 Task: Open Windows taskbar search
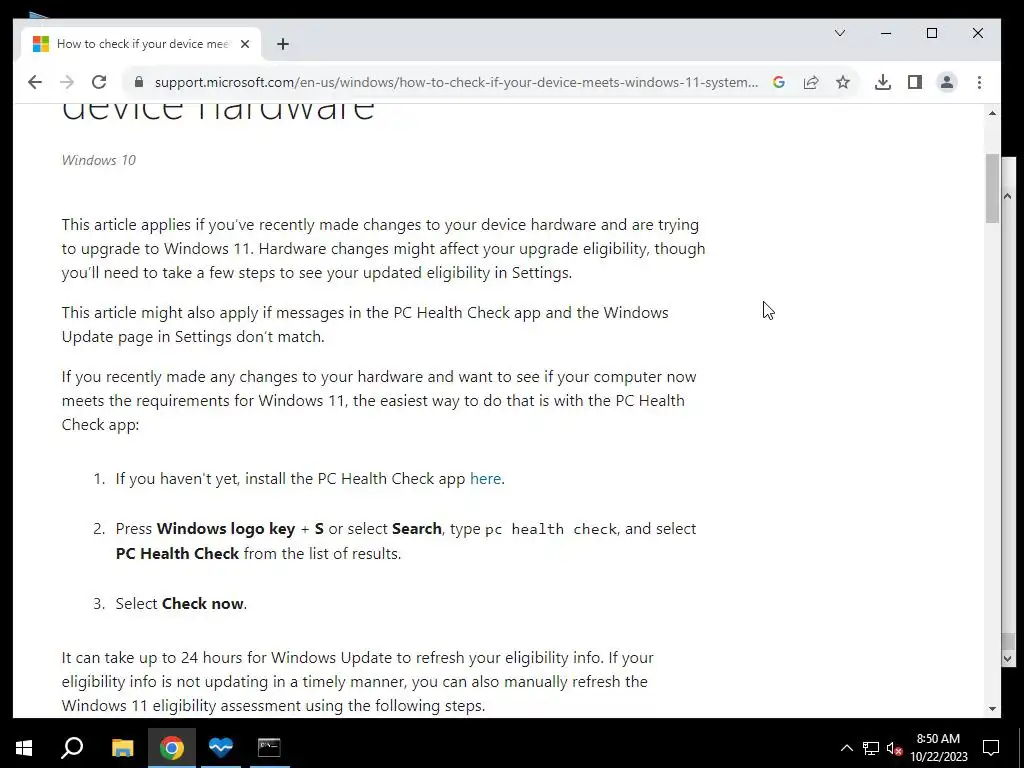tap(72, 748)
